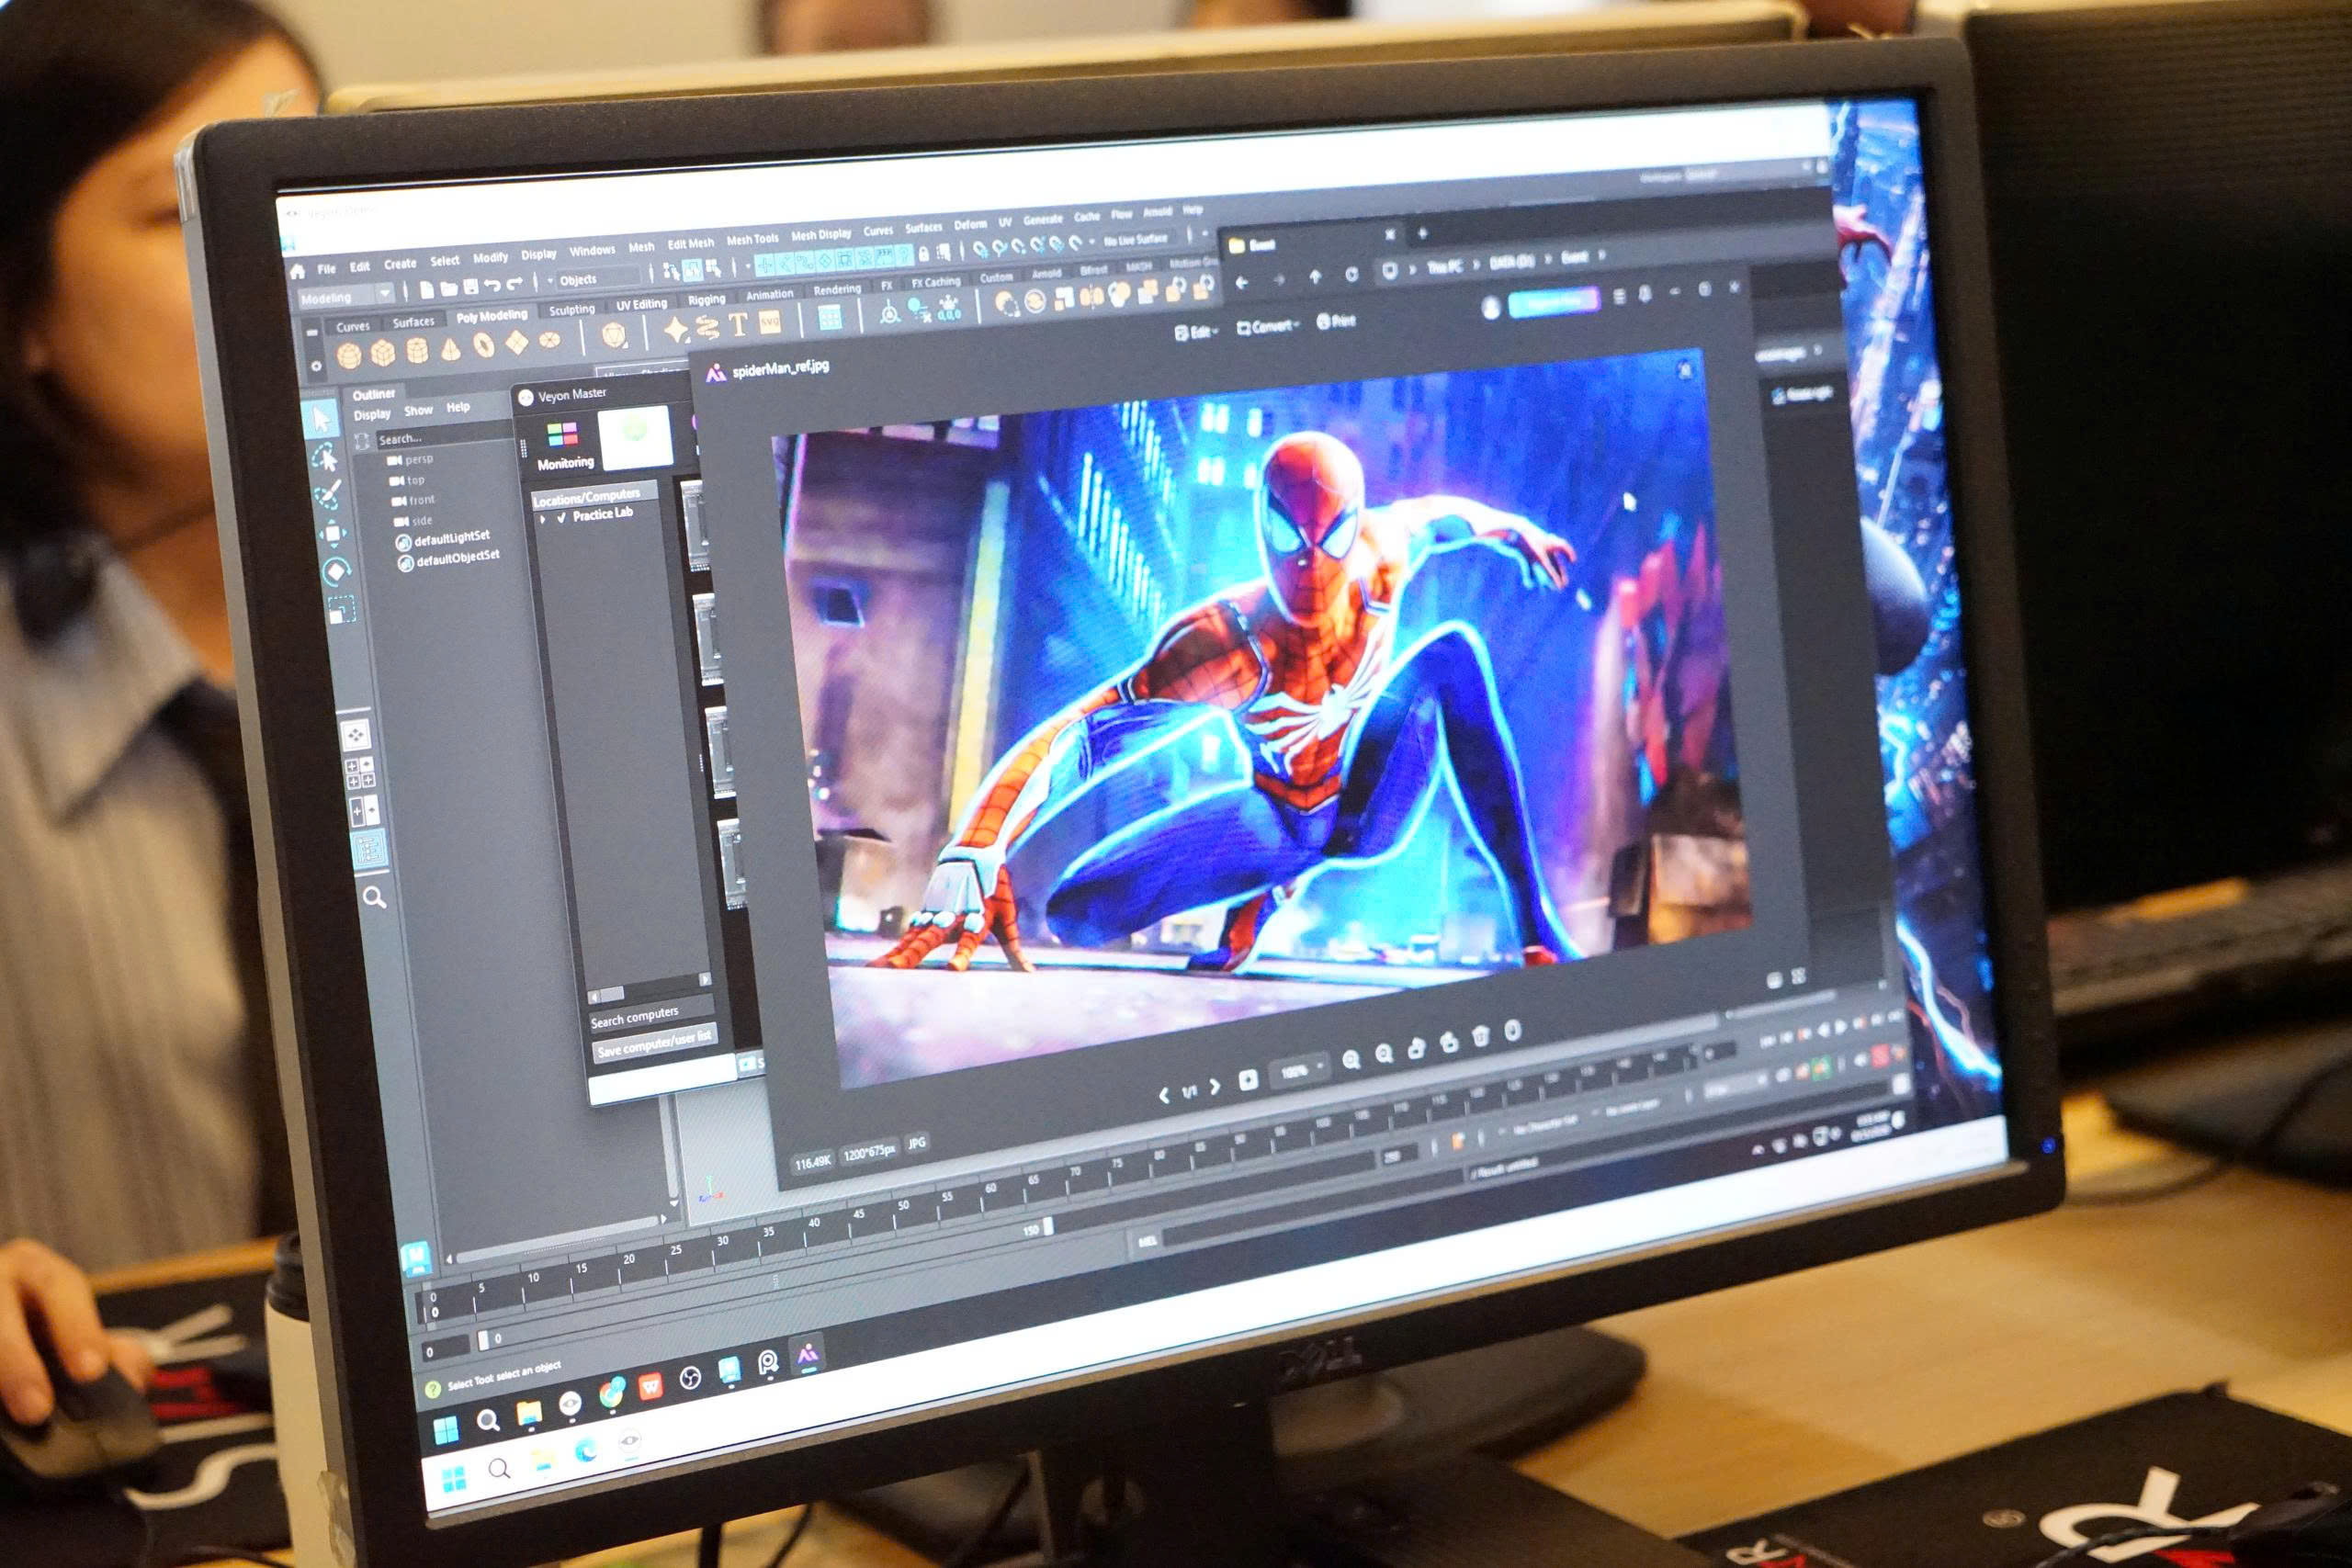
Task: Click the Redo arrow in Maya status line
Action: point(514,284)
